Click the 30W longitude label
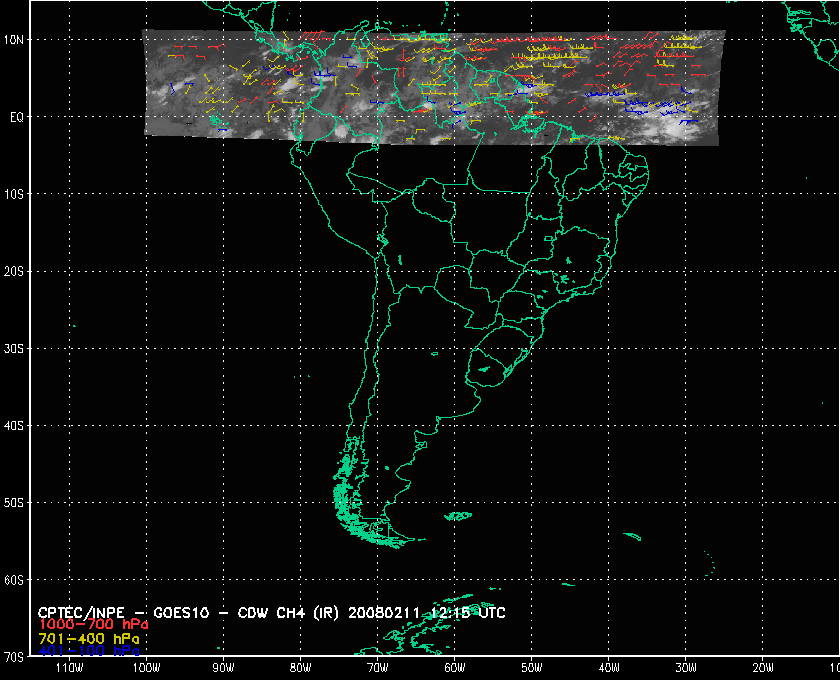Image resolution: width=840 pixels, height=680 pixels. pyautogui.click(x=686, y=668)
